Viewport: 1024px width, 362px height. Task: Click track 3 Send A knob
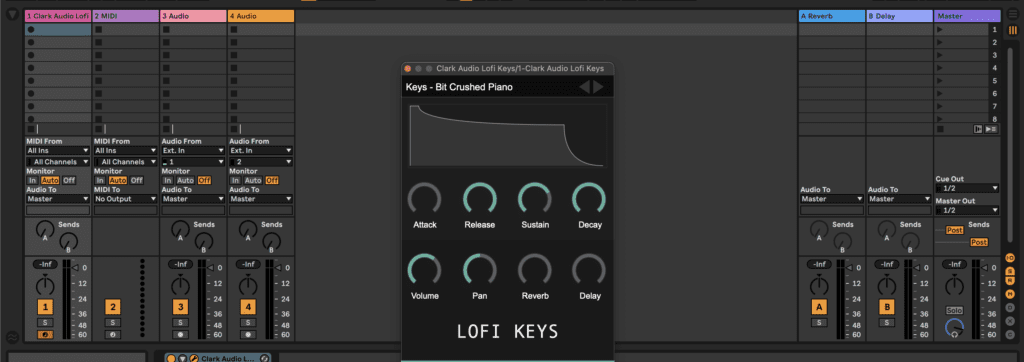click(180, 228)
